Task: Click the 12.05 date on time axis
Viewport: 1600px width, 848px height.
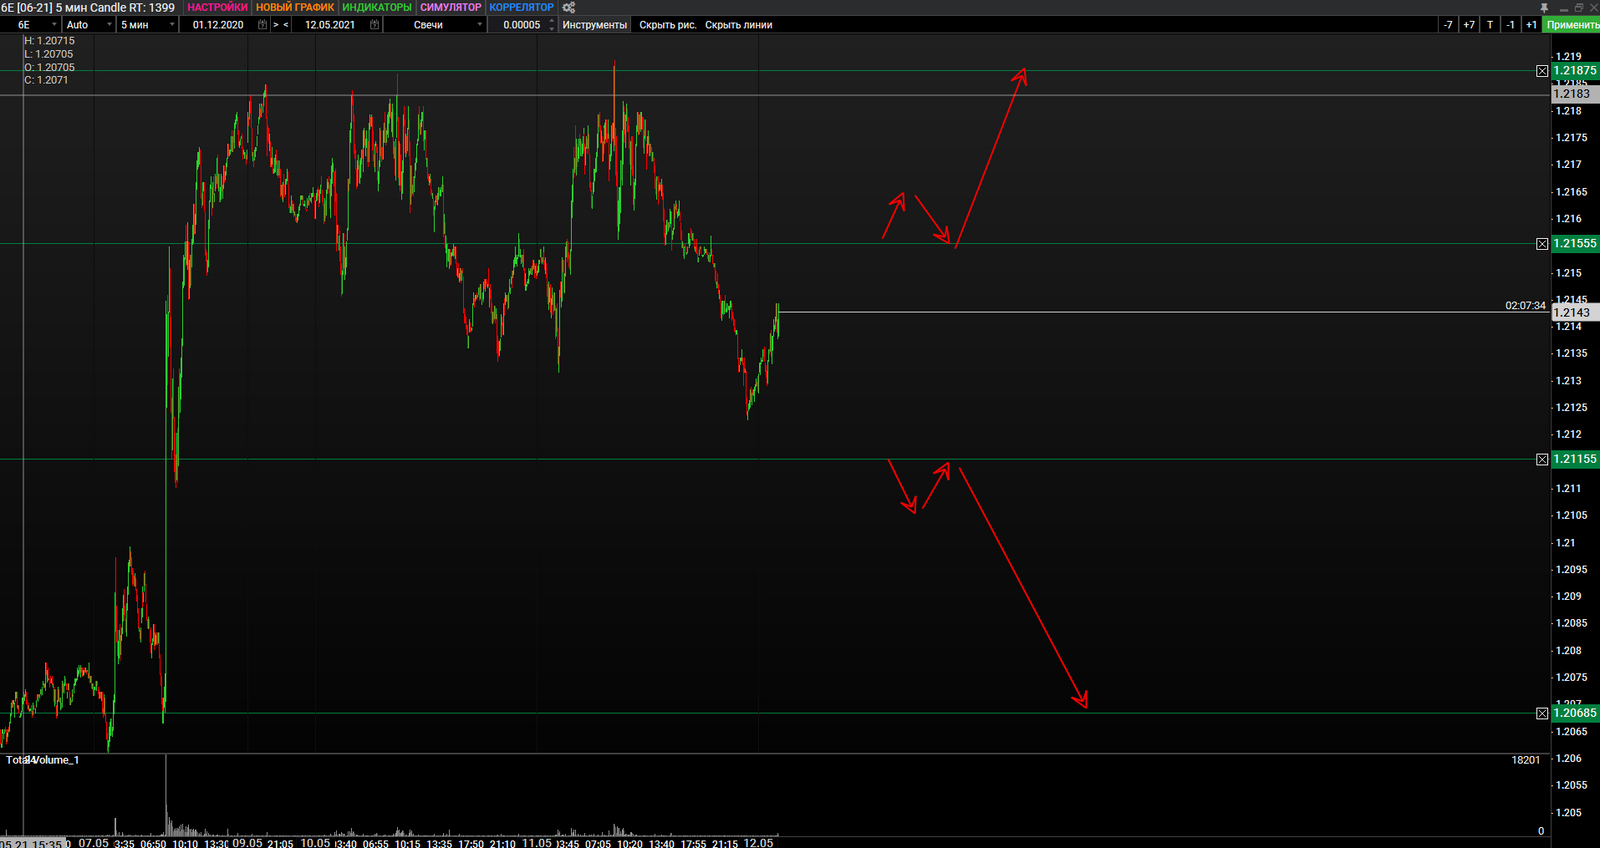Action: (x=758, y=843)
